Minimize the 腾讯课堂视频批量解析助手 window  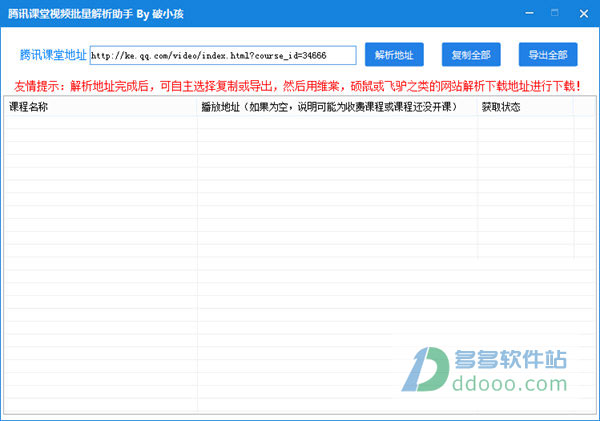click(530, 13)
